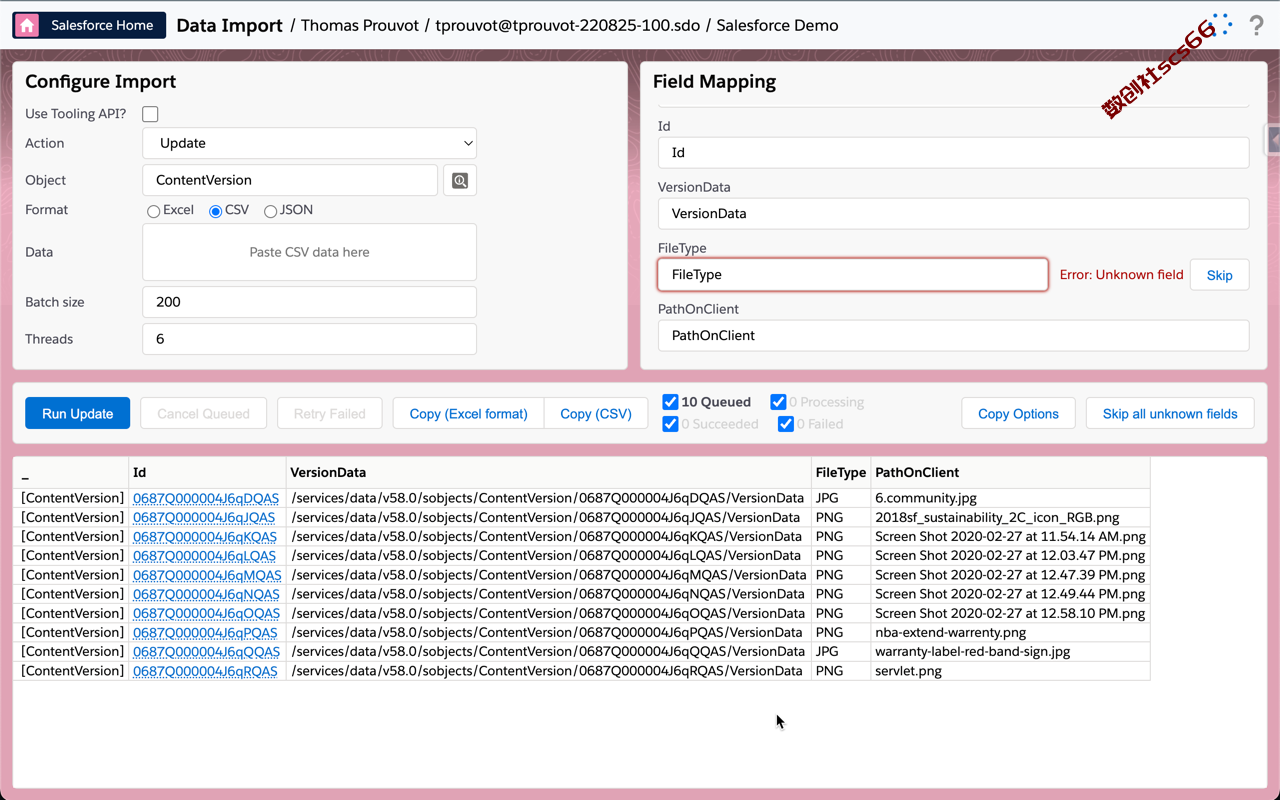Screen dimensions: 1280x800
Task: Skip the unknown FileType field
Action: (x=1219, y=275)
